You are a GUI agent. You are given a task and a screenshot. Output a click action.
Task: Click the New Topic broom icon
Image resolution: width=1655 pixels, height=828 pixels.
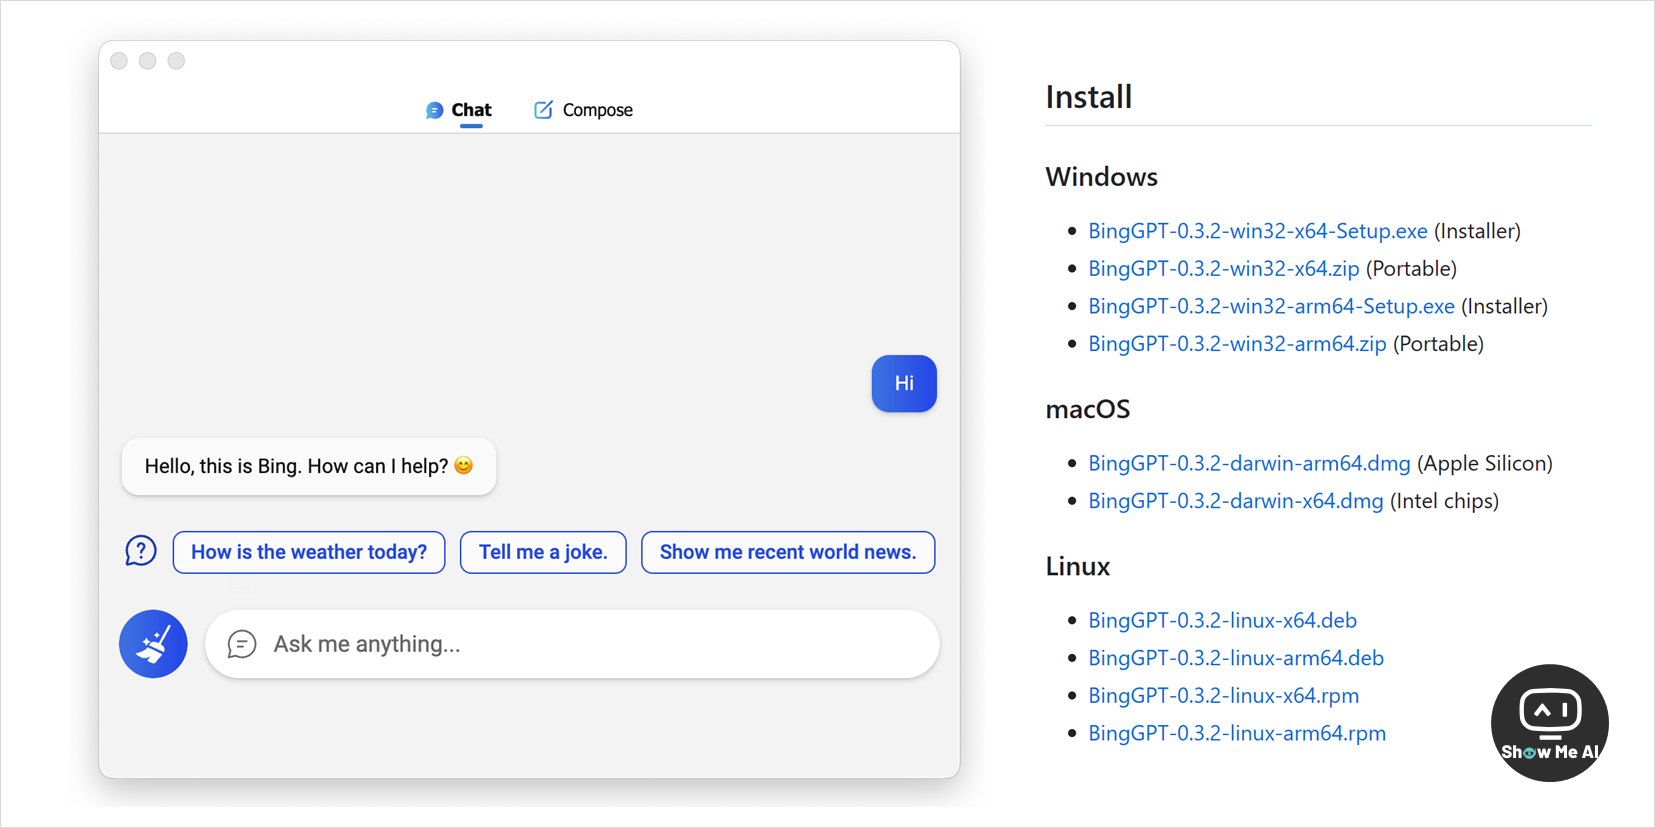[x=153, y=644]
